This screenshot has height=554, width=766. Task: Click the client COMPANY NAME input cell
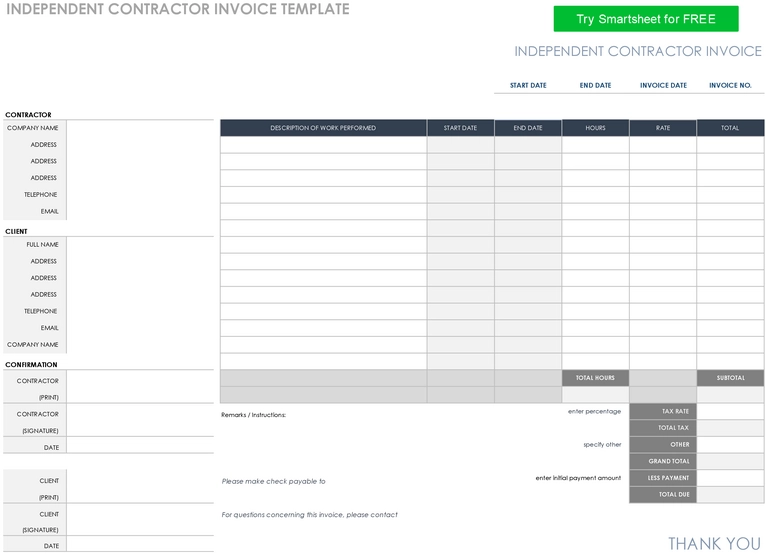click(140, 344)
